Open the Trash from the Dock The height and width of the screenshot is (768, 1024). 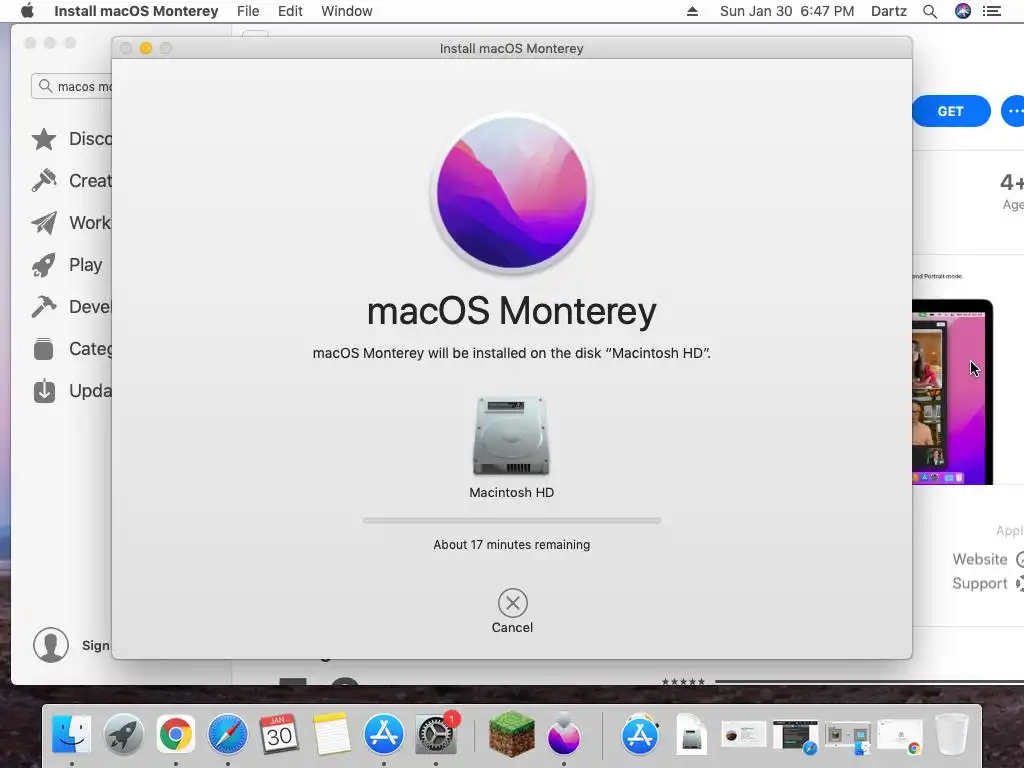(952, 735)
